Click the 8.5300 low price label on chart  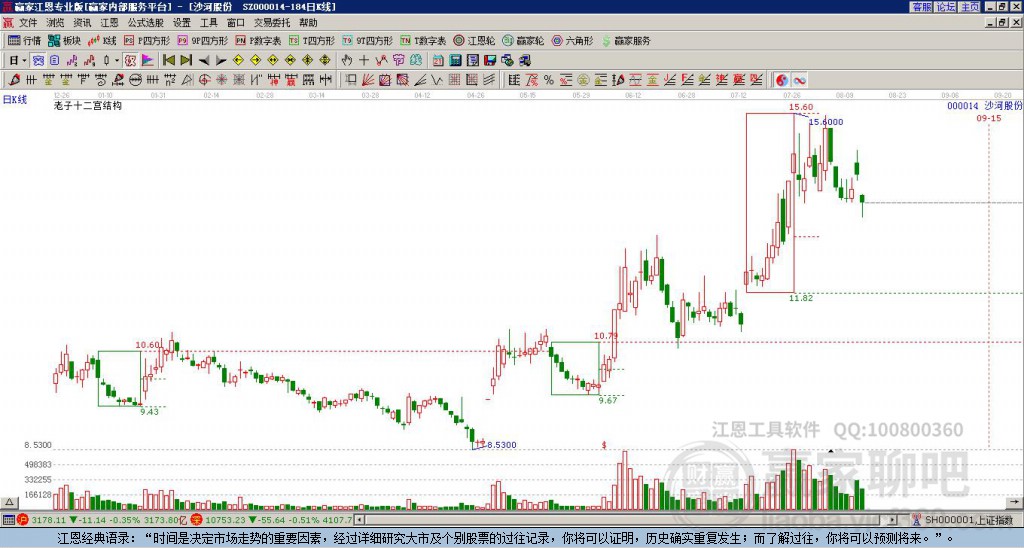[x=502, y=445]
